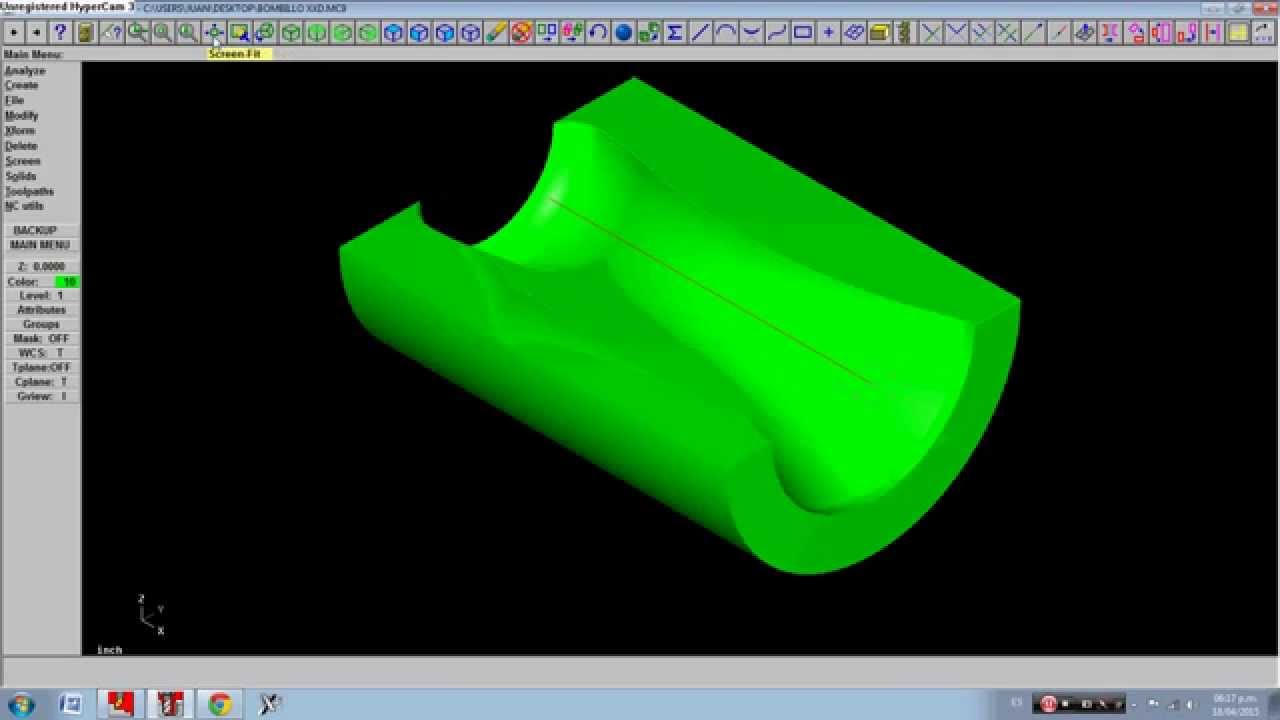Viewport: 1280px width, 720px height.
Task: Select the Create Point plus icon
Action: coord(828,33)
